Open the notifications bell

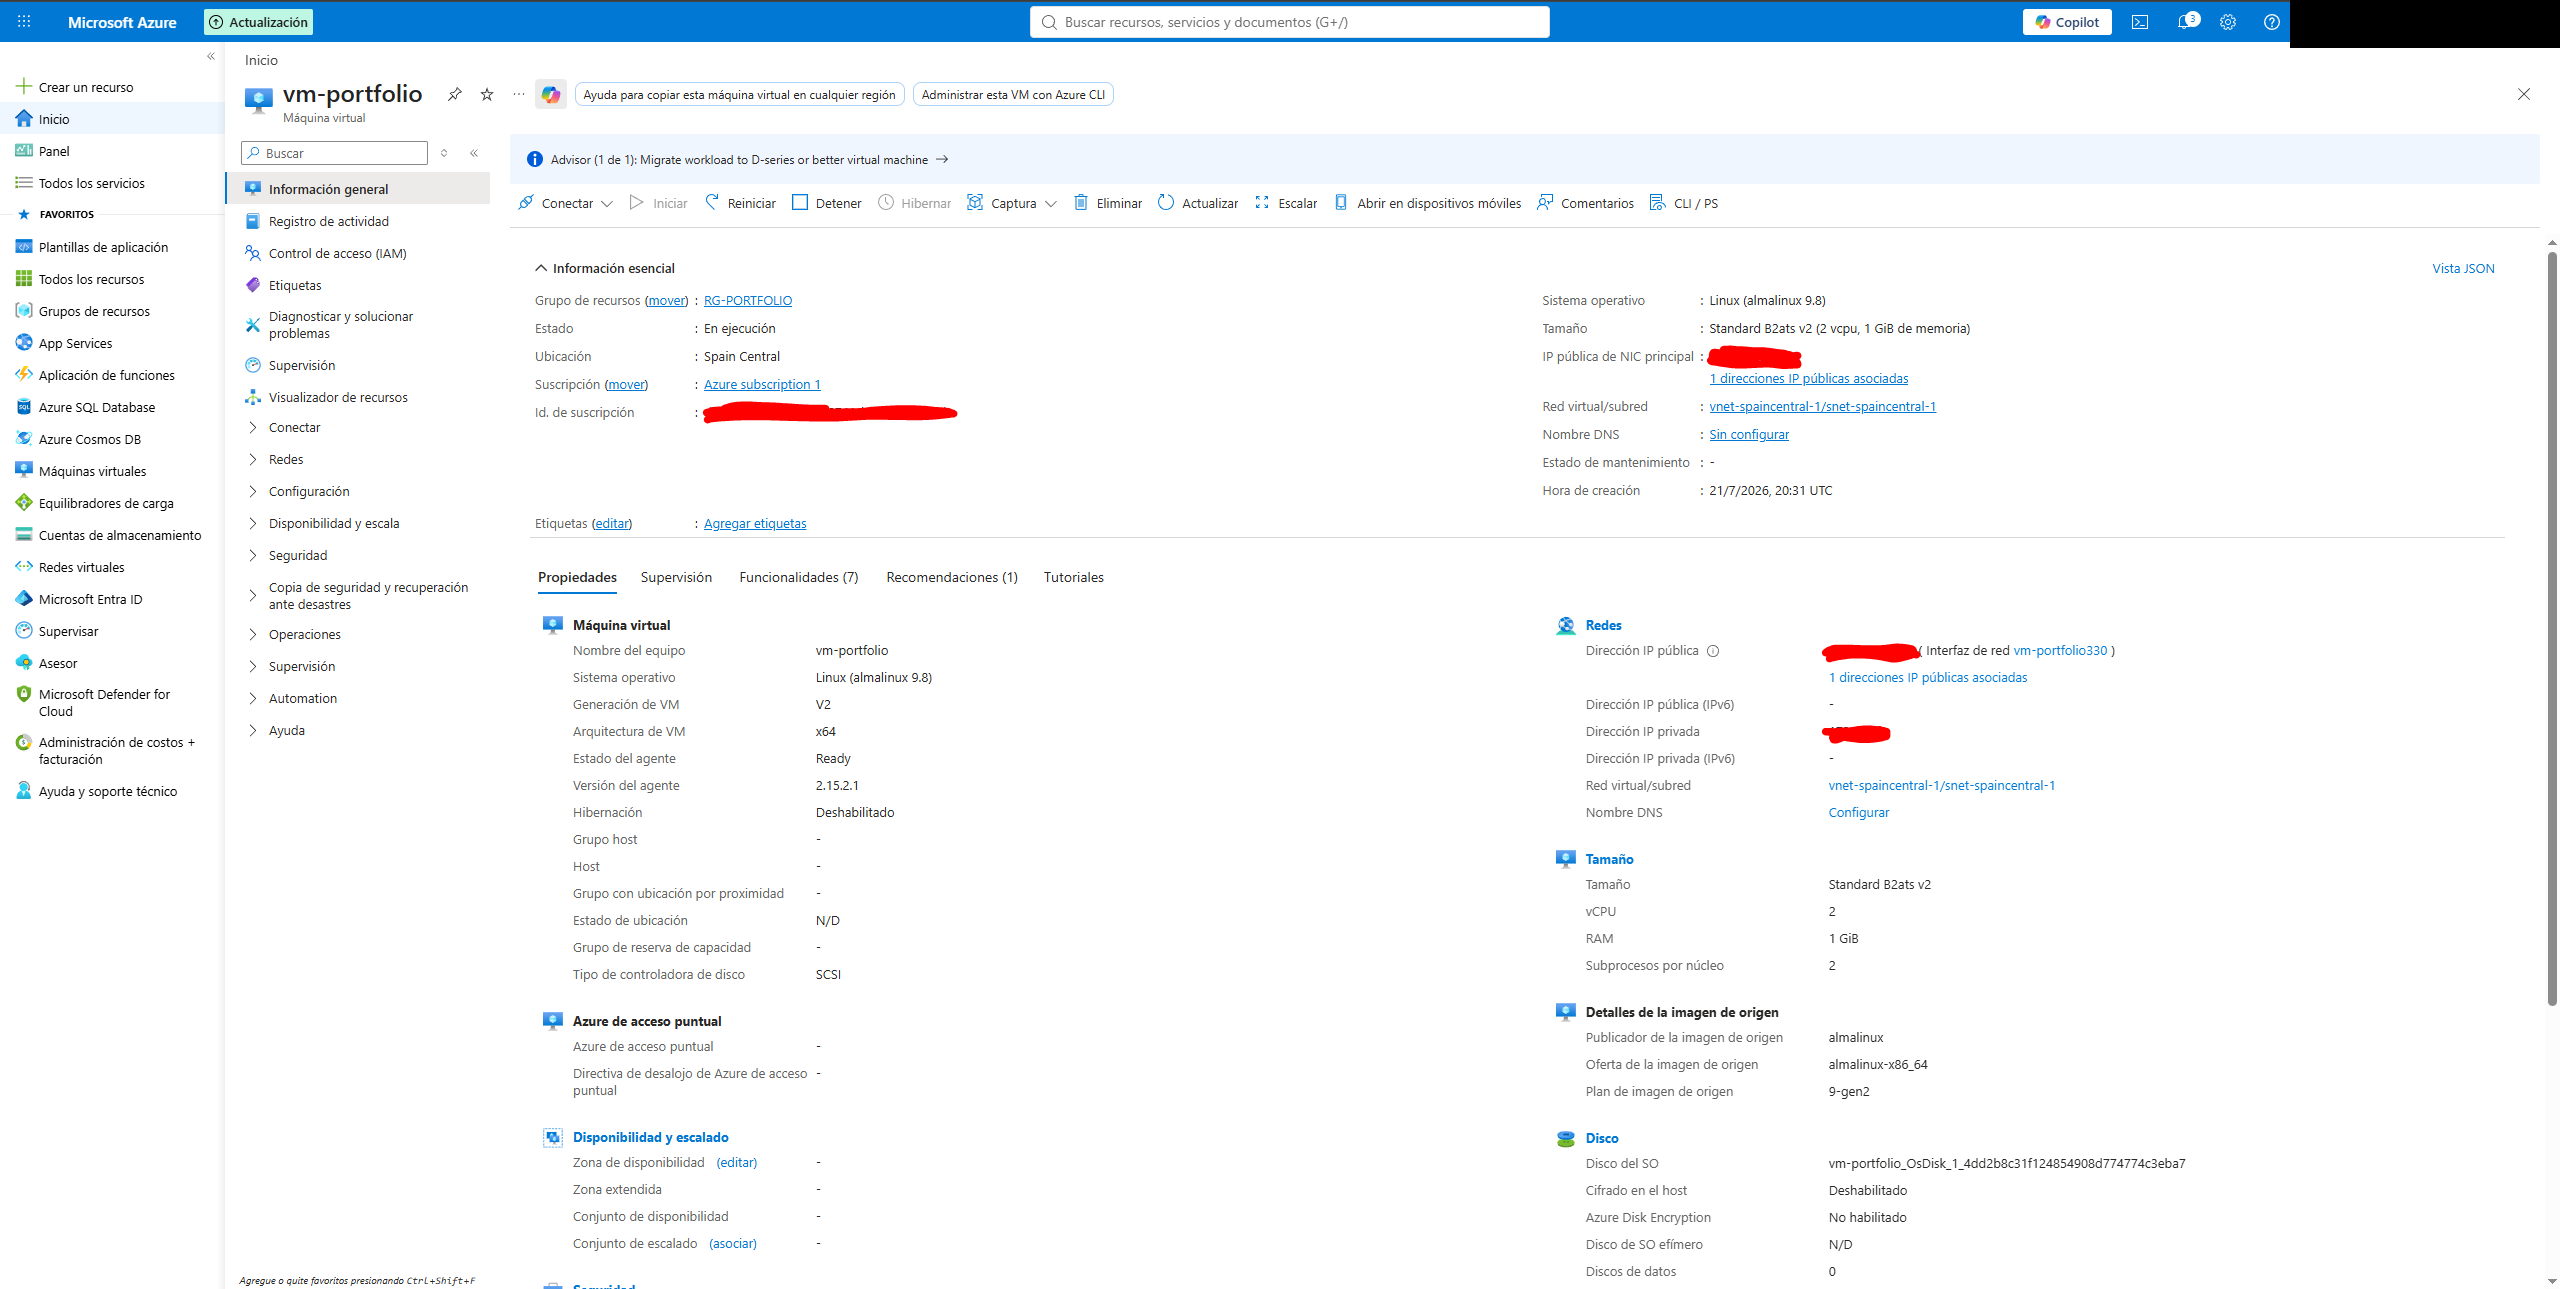[2186, 21]
